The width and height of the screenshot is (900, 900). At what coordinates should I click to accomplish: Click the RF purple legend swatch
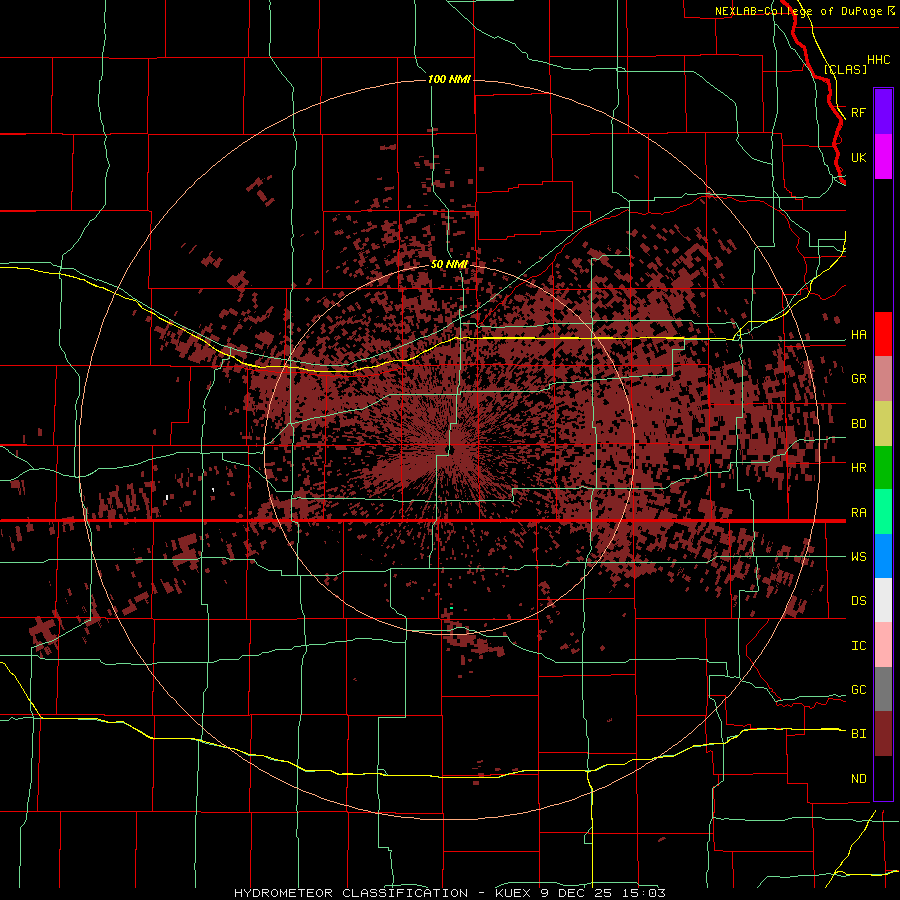[883, 112]
